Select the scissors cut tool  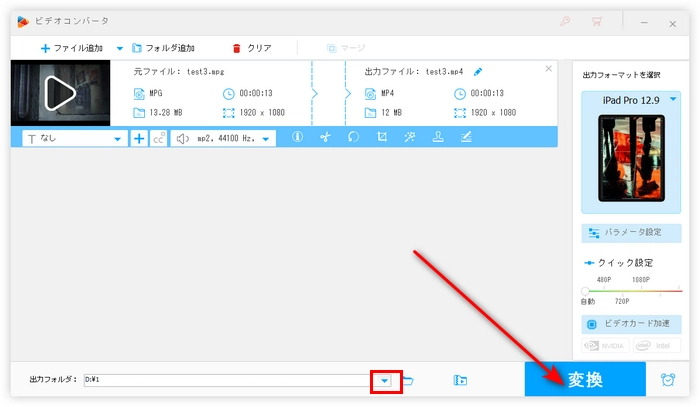[x=325, y=138]
